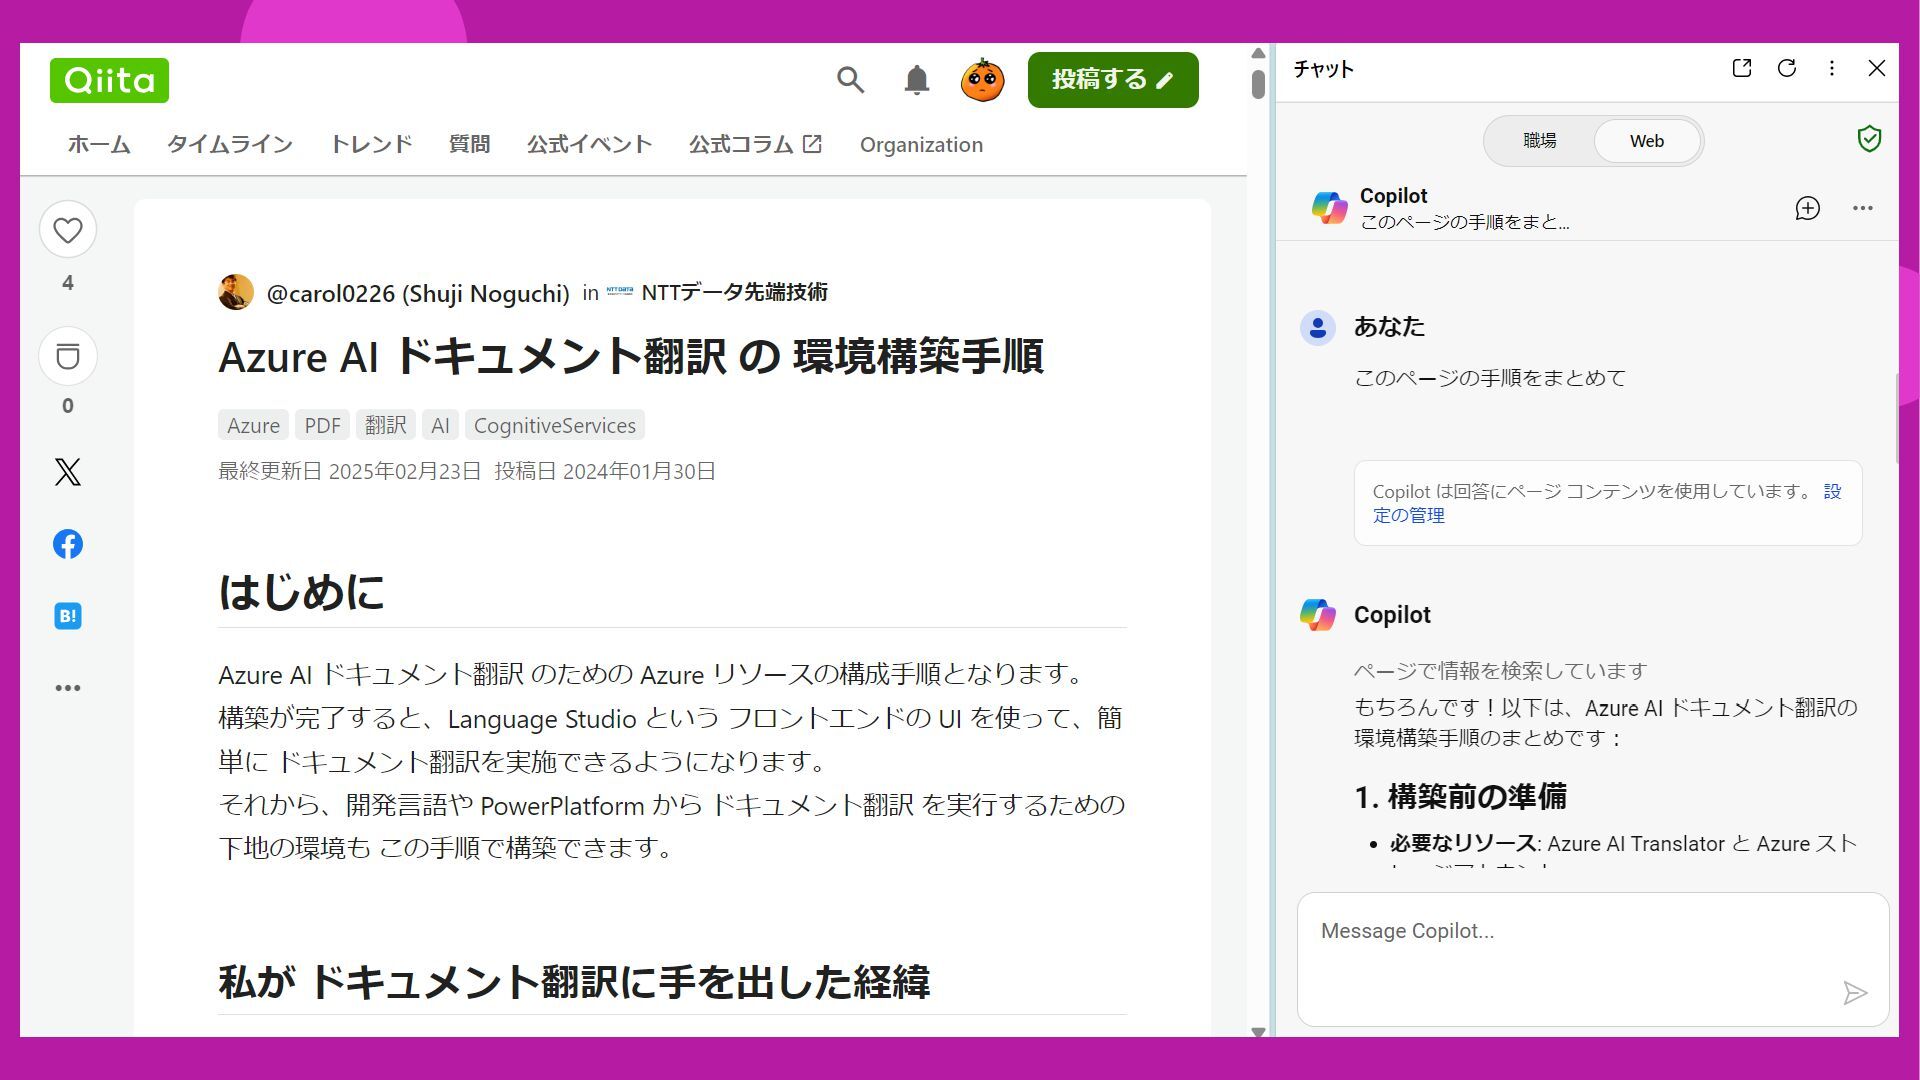Open the Qiita search icon
This screenshot has width=1920, height=1080.
pos(850,80)
